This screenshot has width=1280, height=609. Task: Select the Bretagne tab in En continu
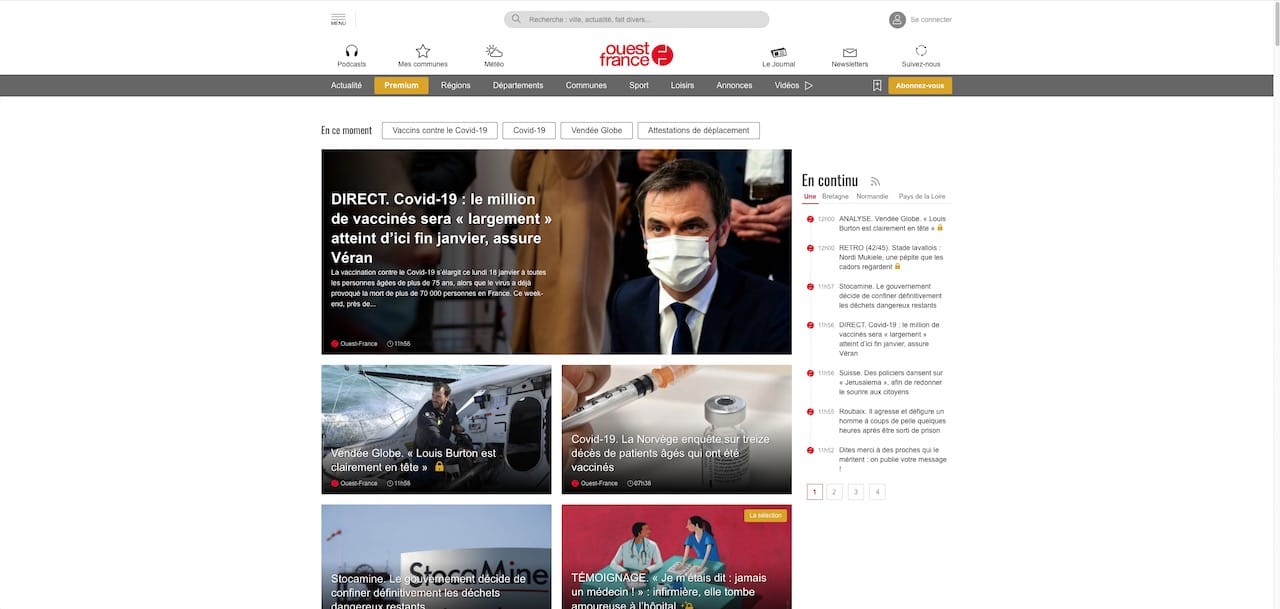[835, 197]
